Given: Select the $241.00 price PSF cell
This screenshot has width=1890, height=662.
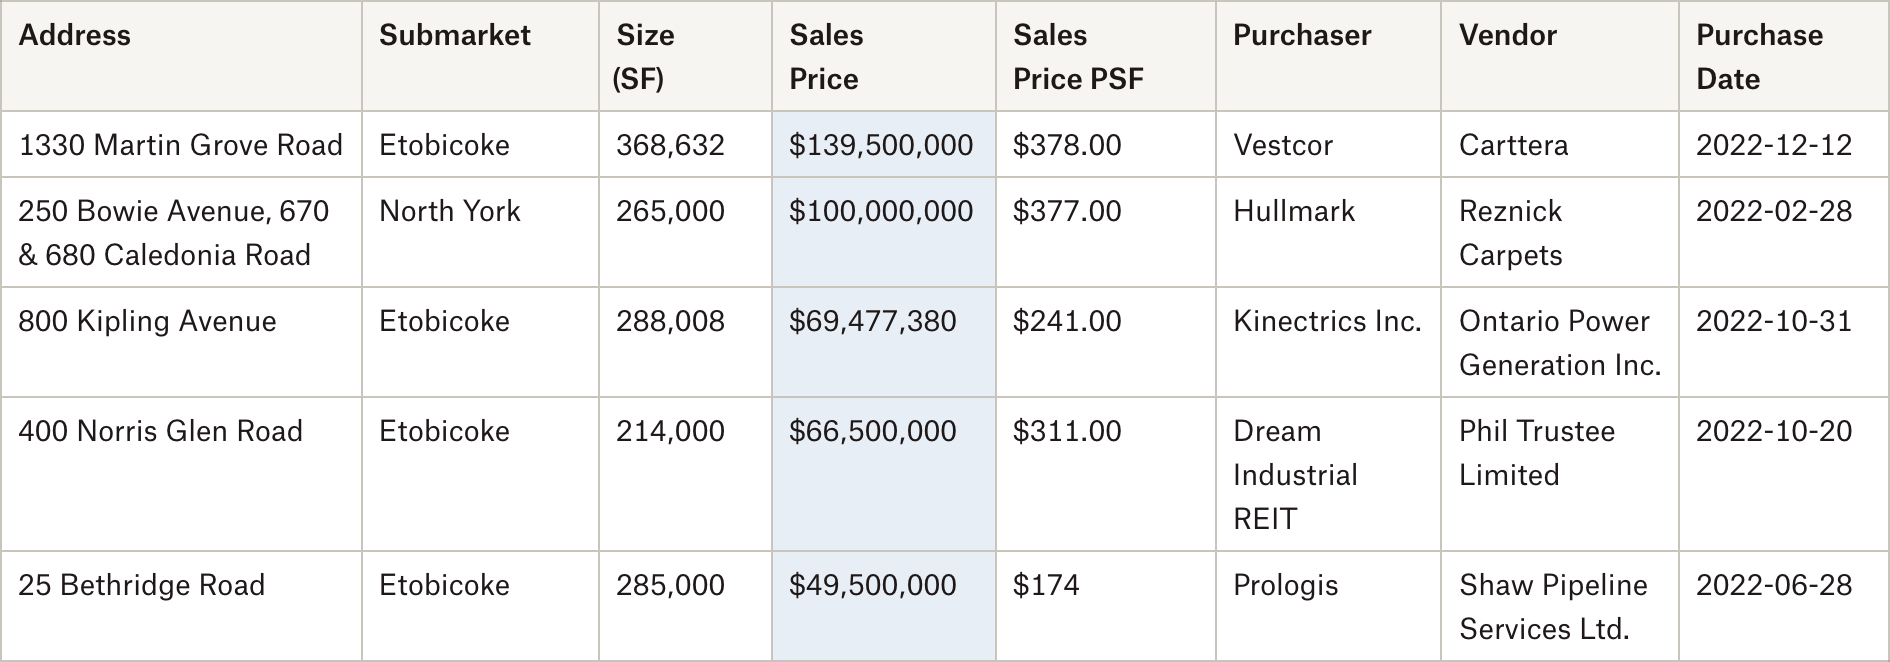Looking at the screenshot, I should coord(1106,342).
